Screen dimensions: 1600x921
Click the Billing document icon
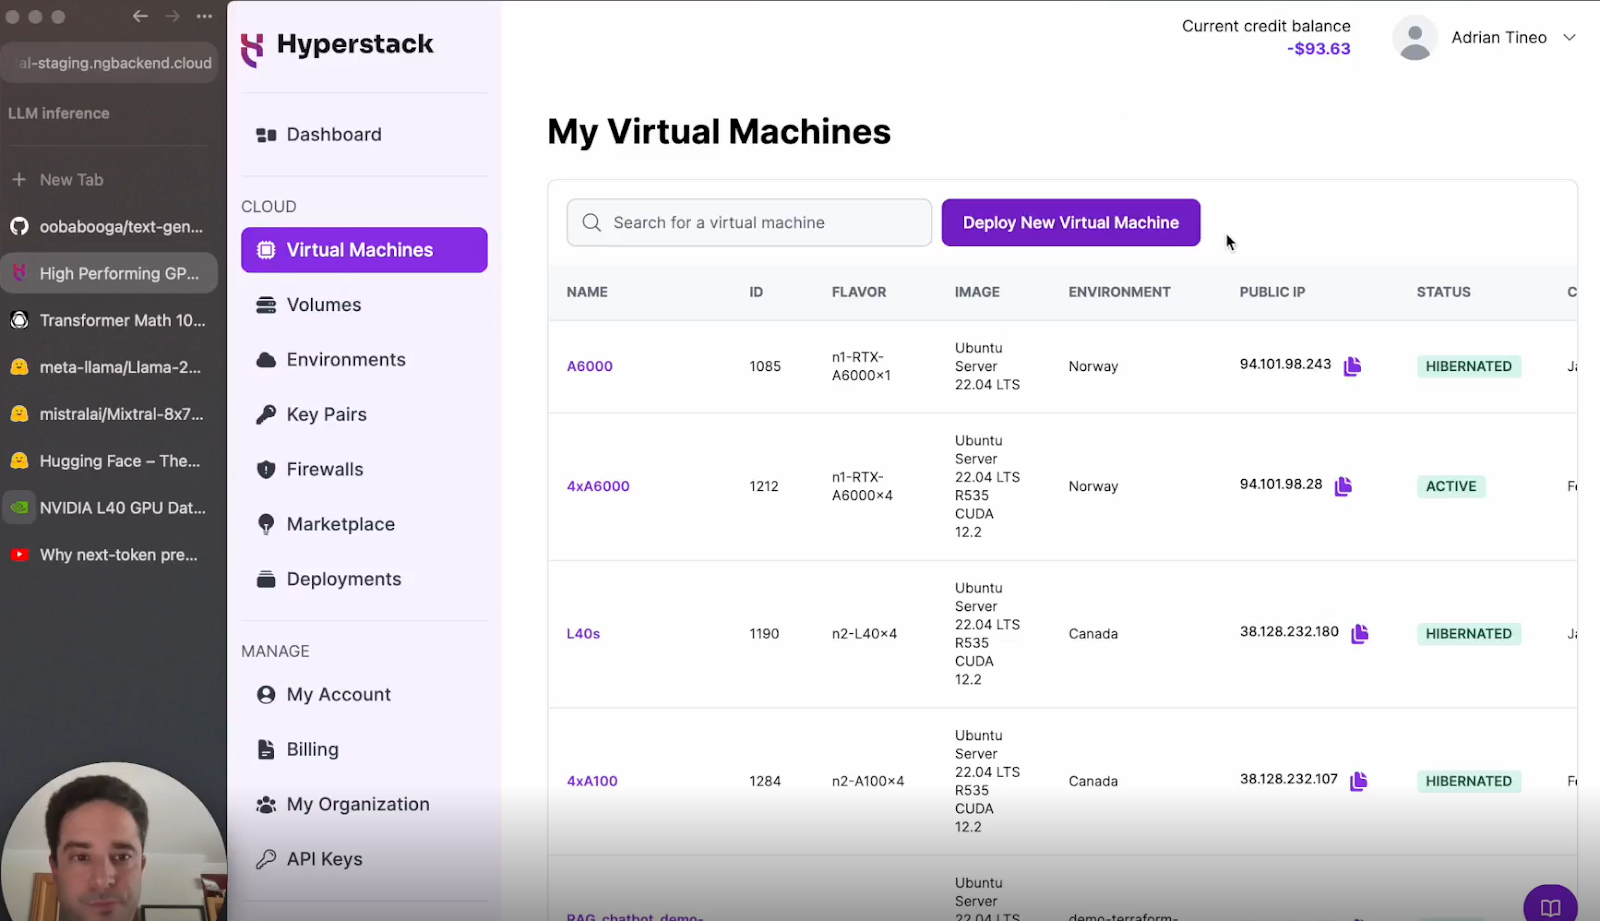(x=266, y=749)
